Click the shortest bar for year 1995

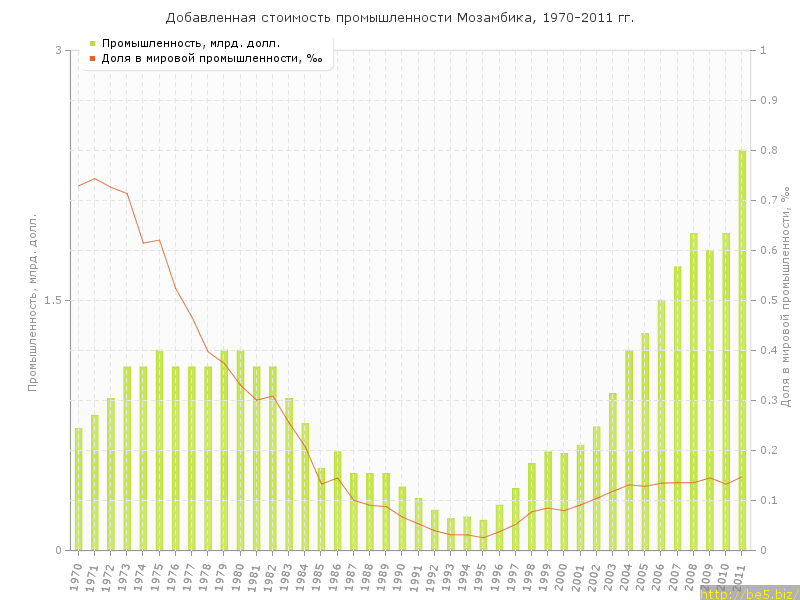(x=483, y=535)
